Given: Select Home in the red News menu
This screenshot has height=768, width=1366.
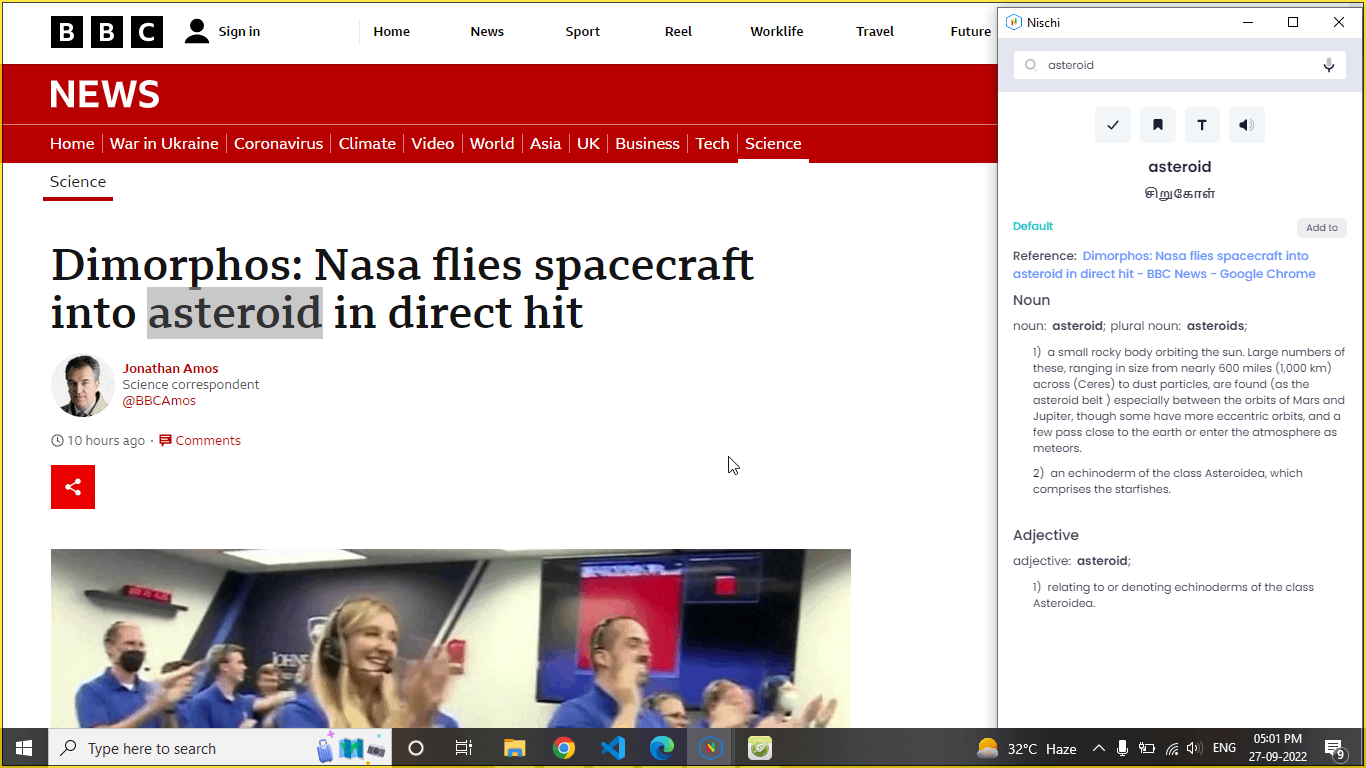Looking at the screenshot, I should [x=72, y=144].
